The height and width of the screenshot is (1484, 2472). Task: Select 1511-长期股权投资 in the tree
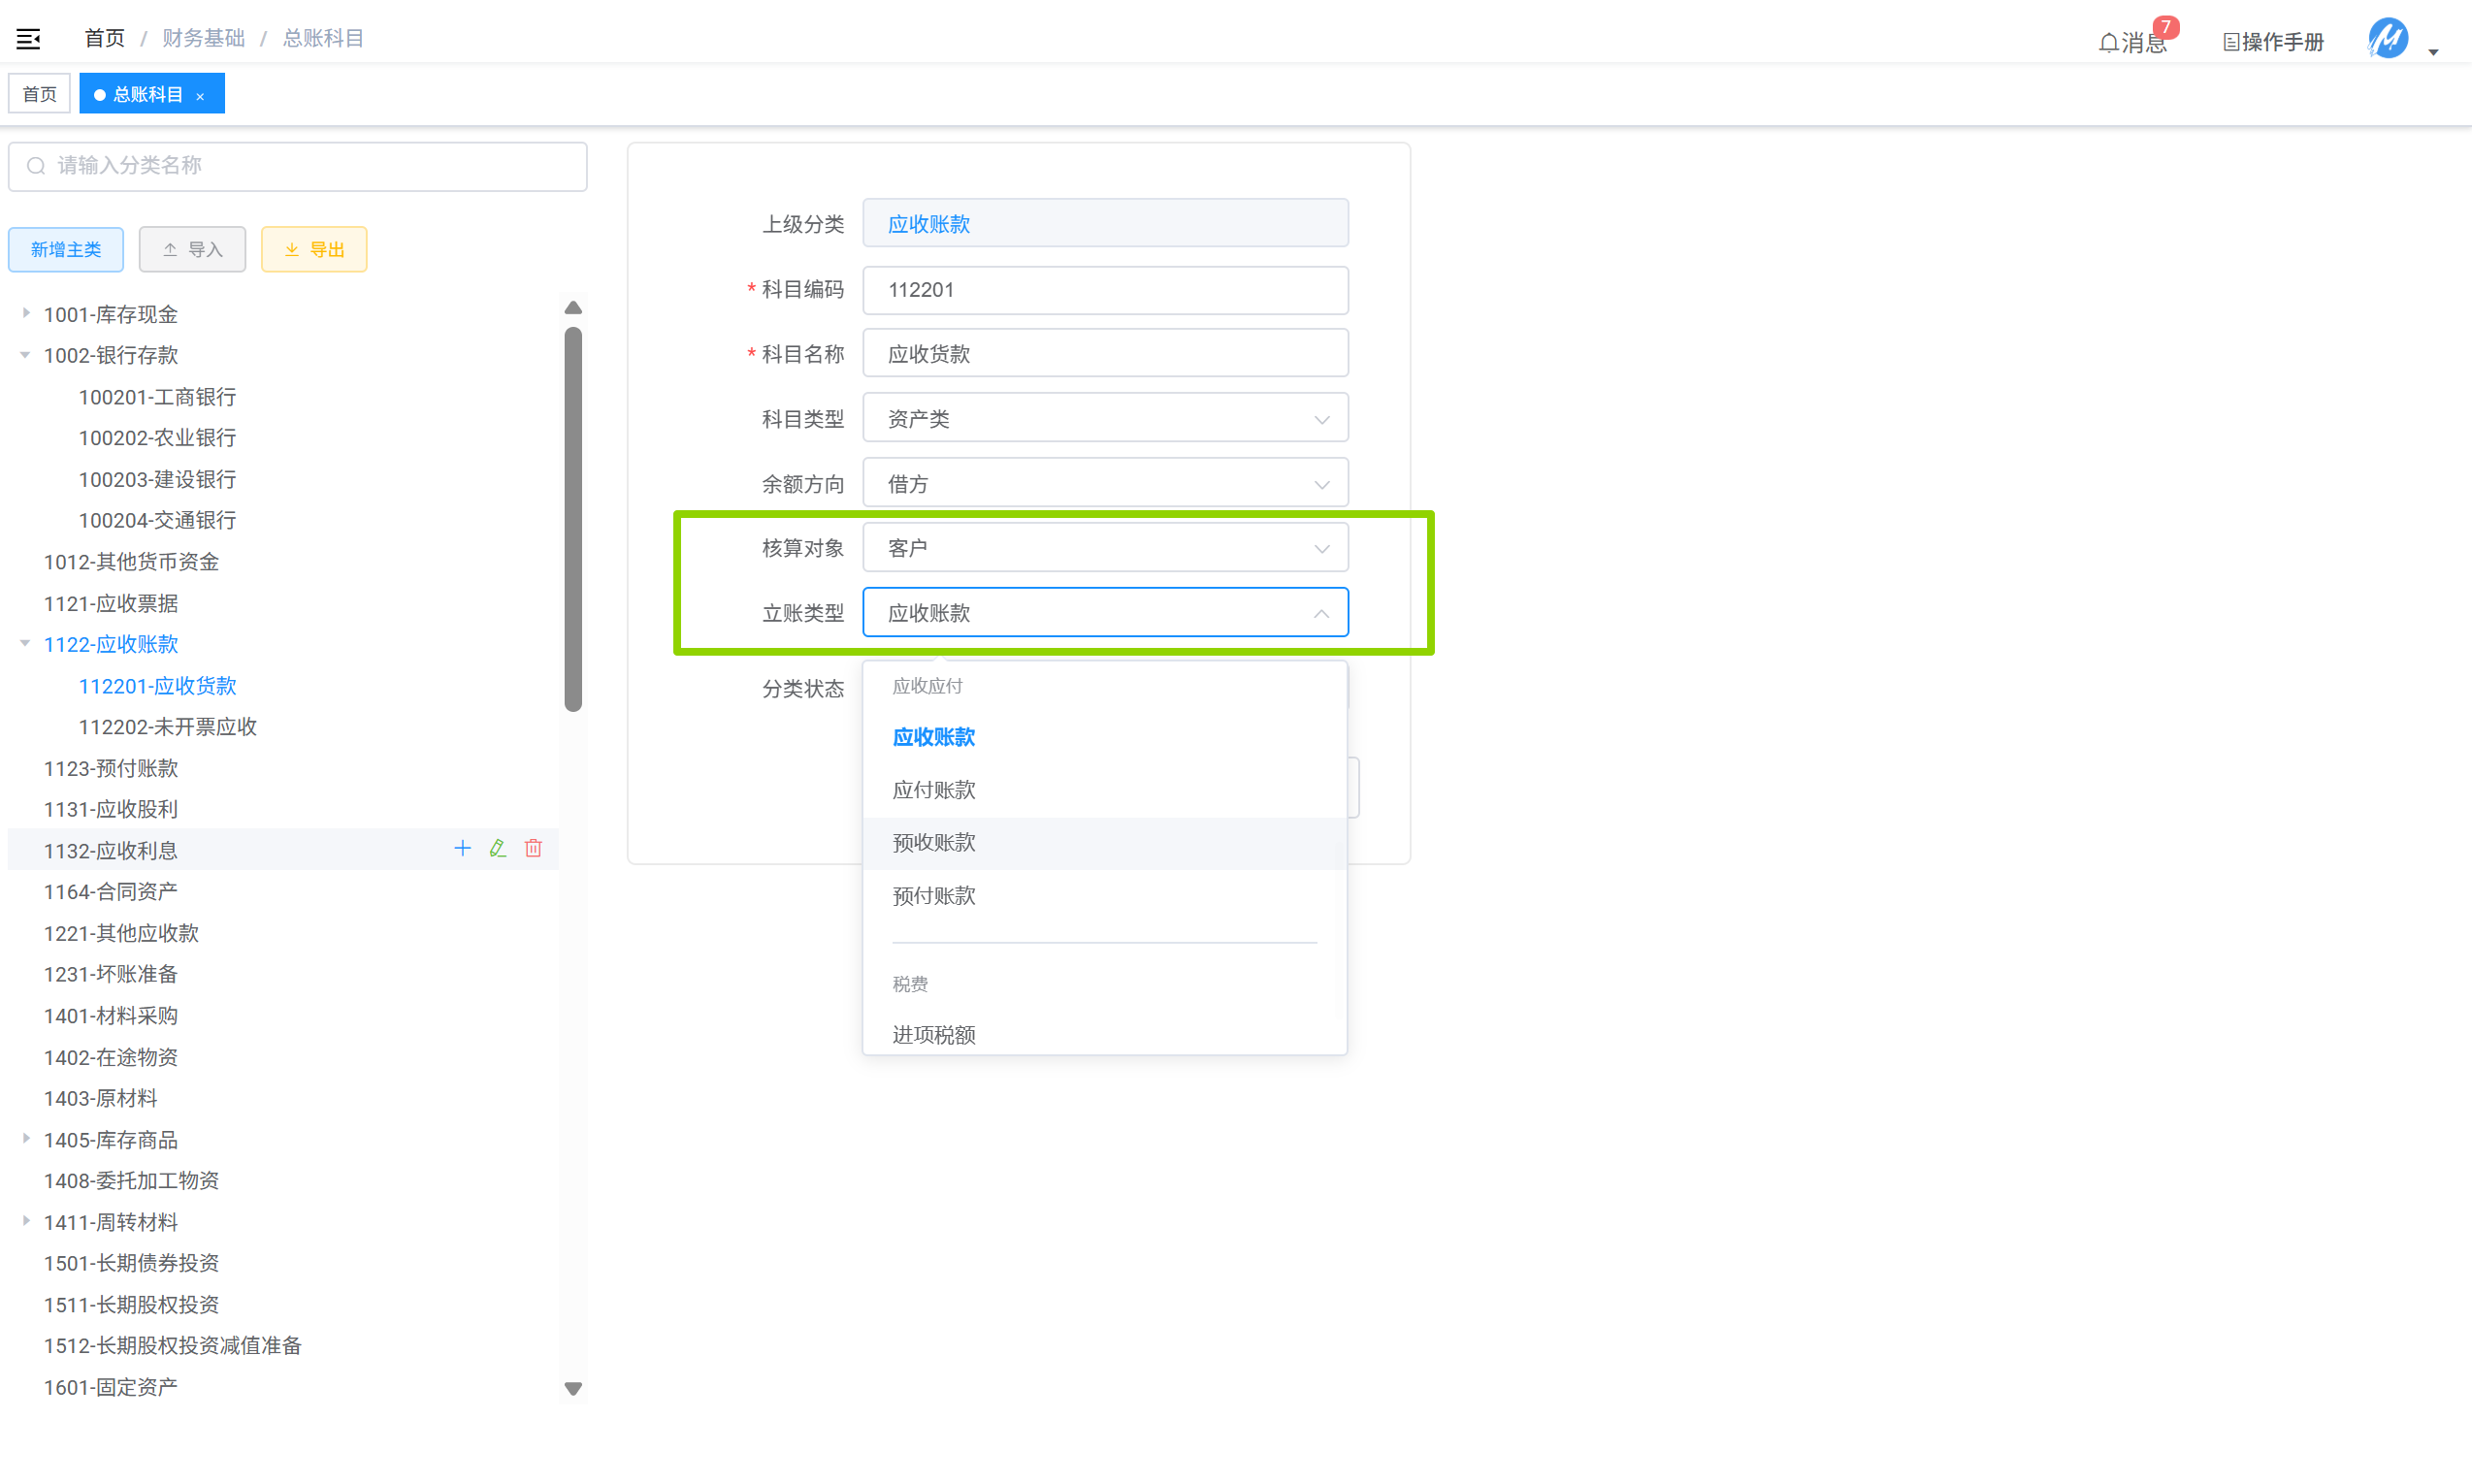coord(131,1304)
